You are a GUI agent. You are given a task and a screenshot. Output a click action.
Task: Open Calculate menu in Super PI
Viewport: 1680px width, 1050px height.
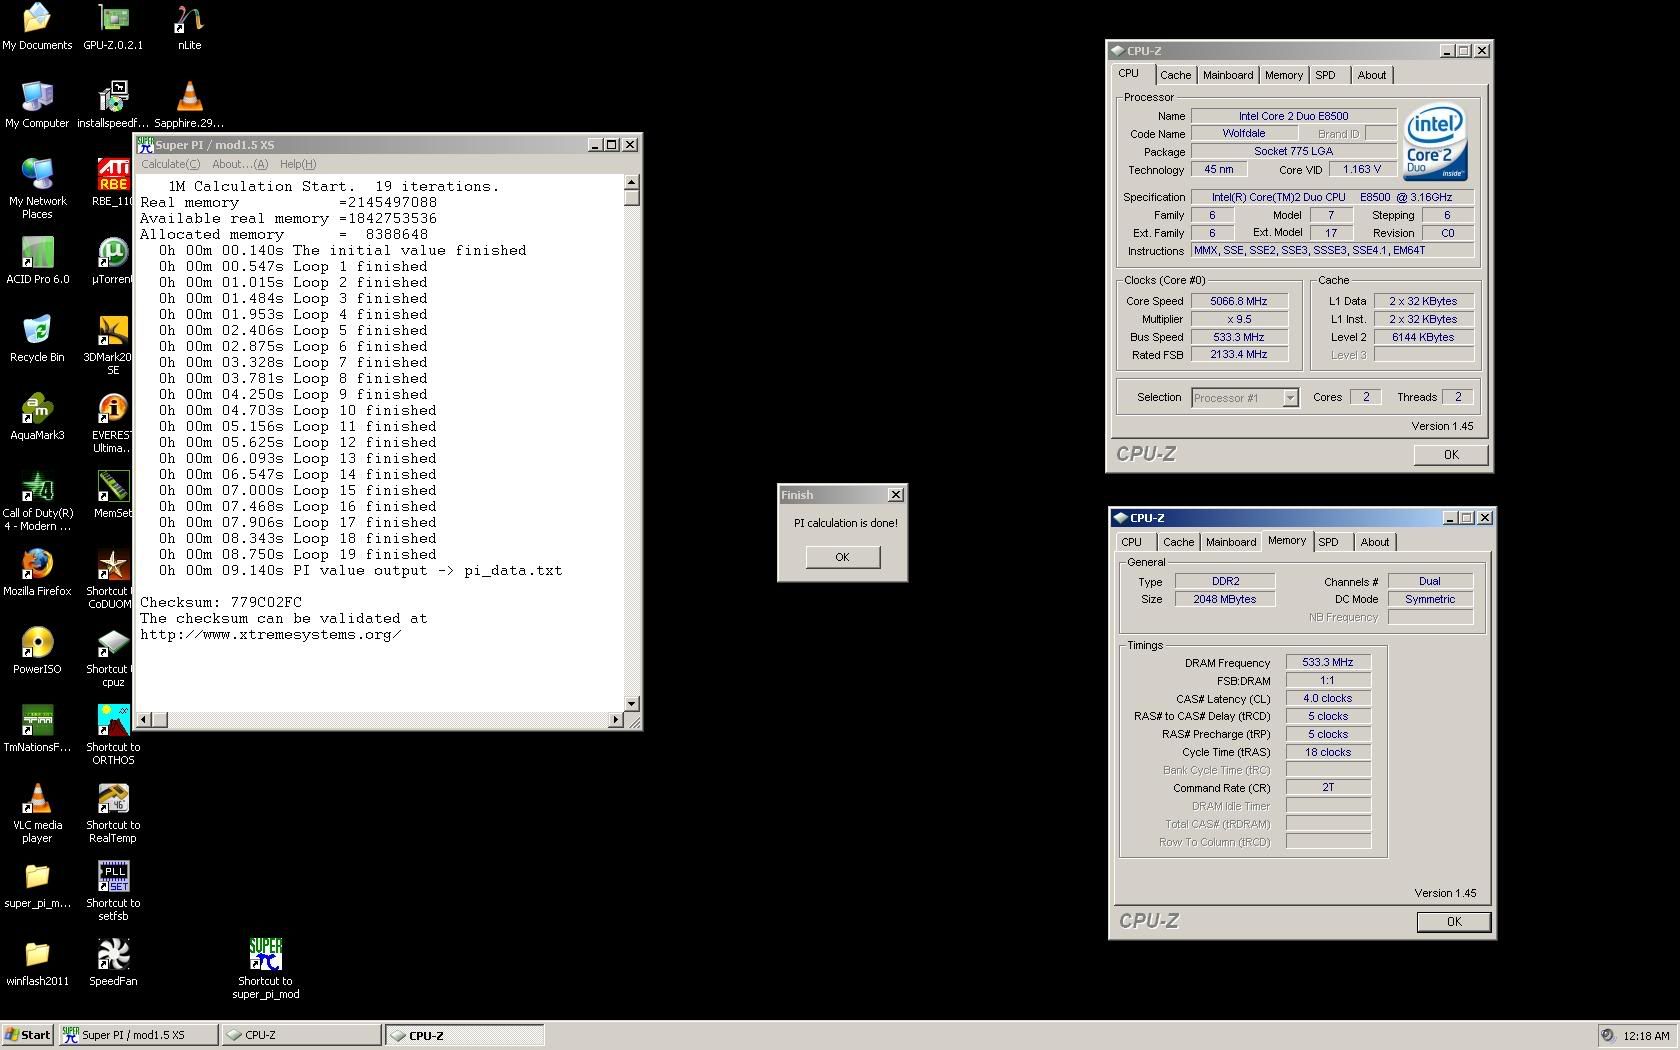(x=170, y=164)
